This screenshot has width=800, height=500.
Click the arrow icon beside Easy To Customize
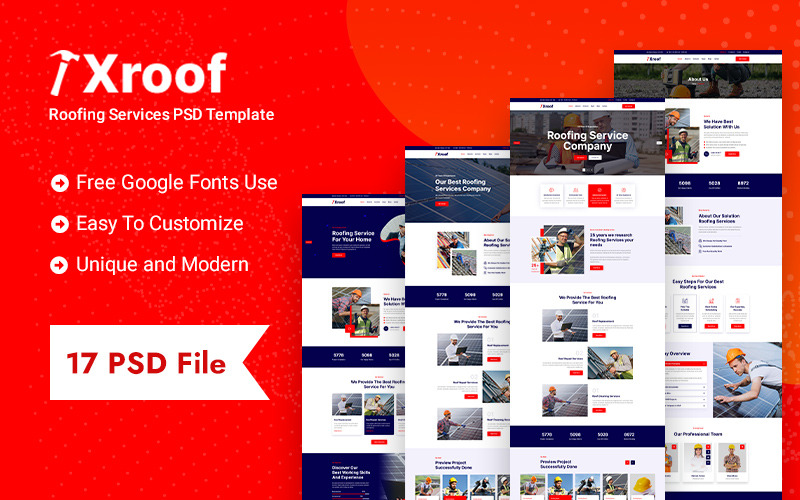pyautogui.click(x=60, y=224)
